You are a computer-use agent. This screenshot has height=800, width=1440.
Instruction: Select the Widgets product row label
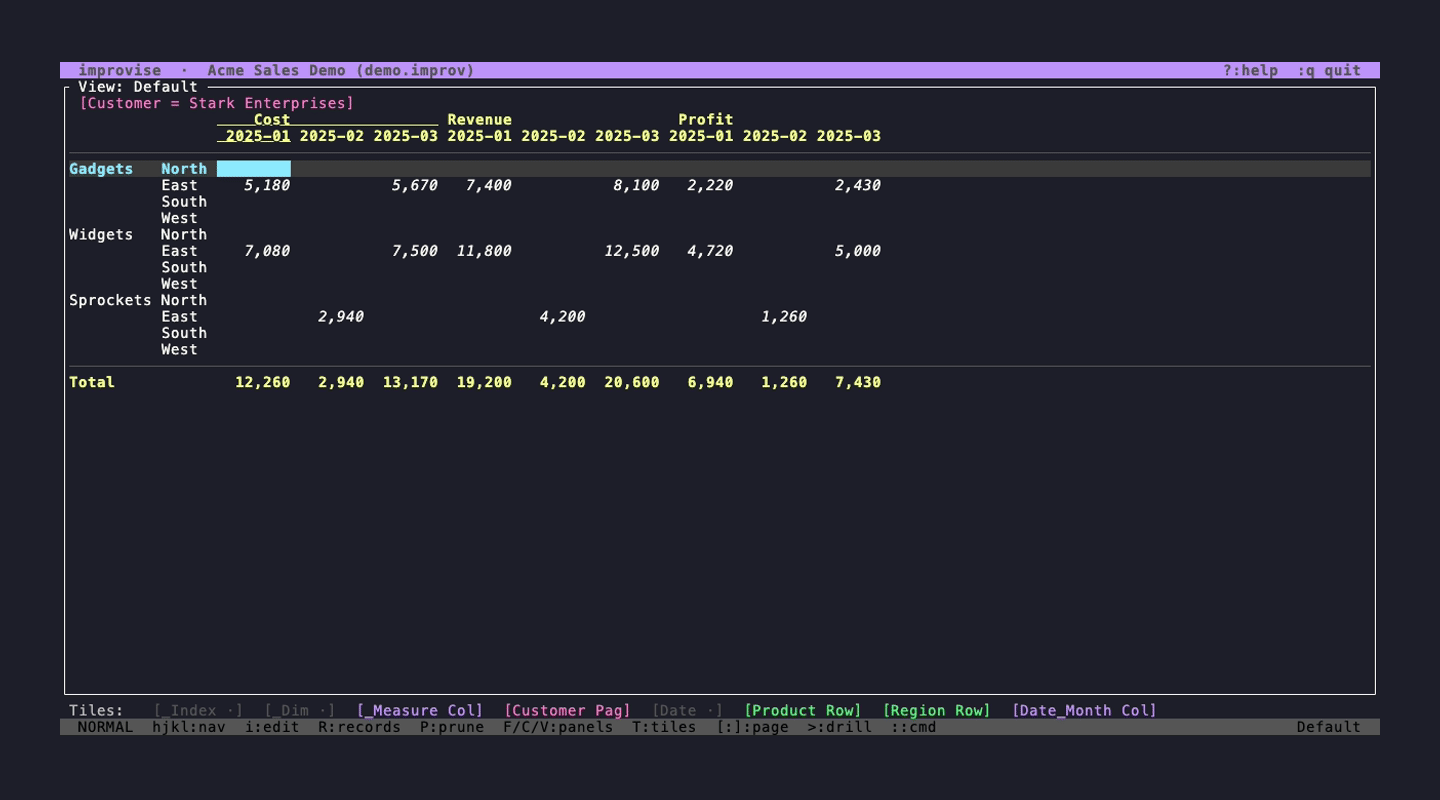101,235
